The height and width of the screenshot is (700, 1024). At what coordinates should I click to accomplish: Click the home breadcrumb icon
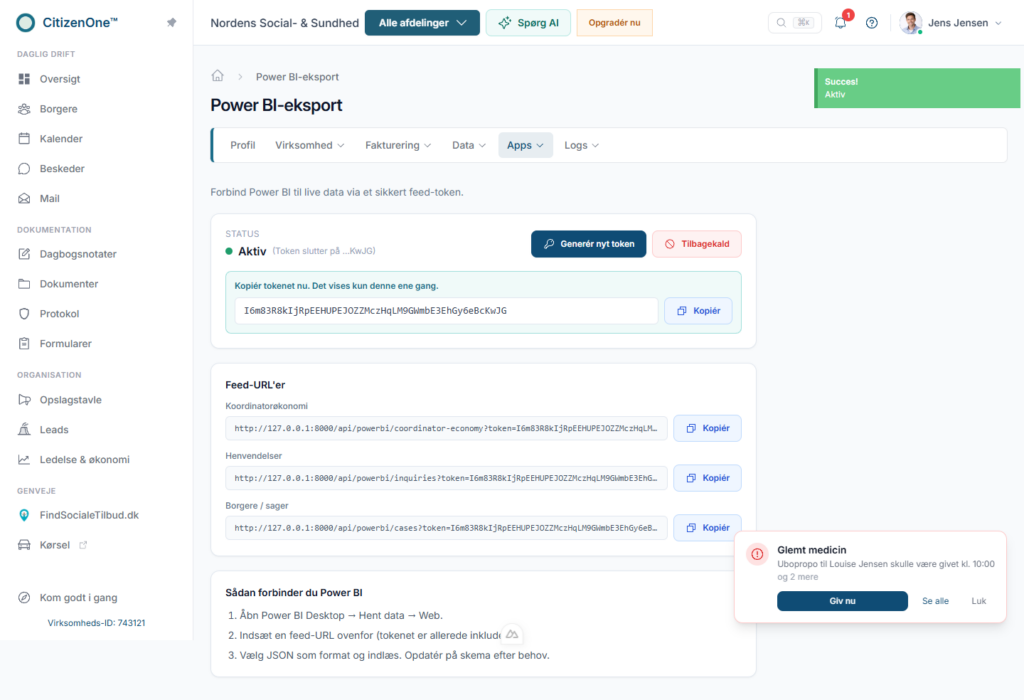pyautogui.click(x=217, y=76)
